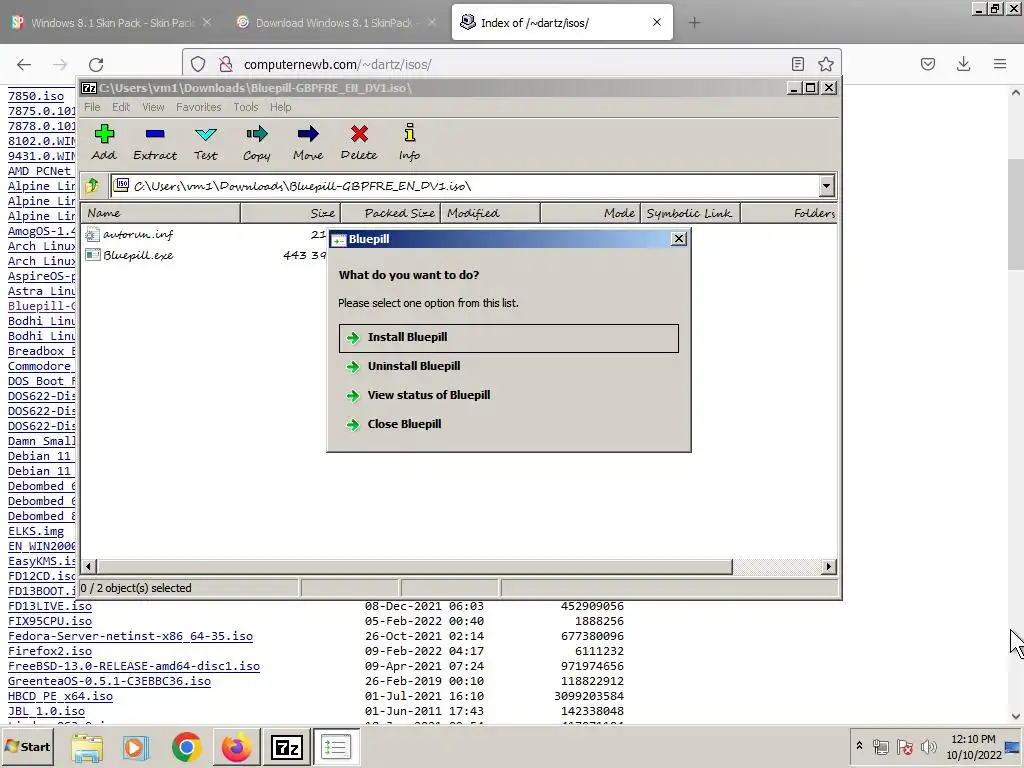Switch to the Bluepill taskbar button
Screen dimensions: 1024x768
pyautogui.click(x=336, y=747)
